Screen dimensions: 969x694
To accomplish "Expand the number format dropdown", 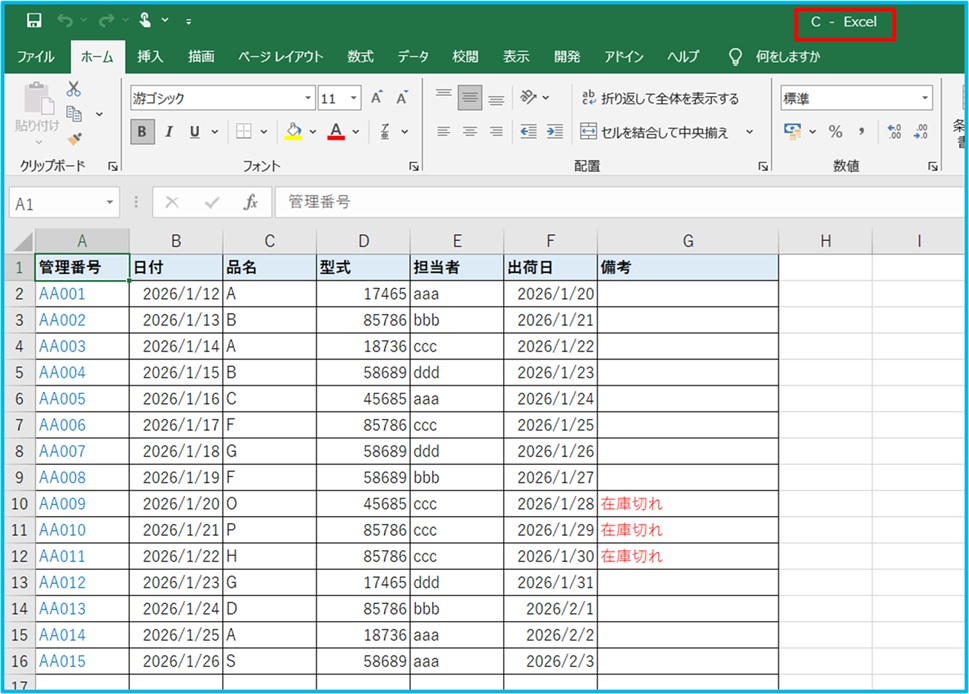I will (x=924, y=98).
